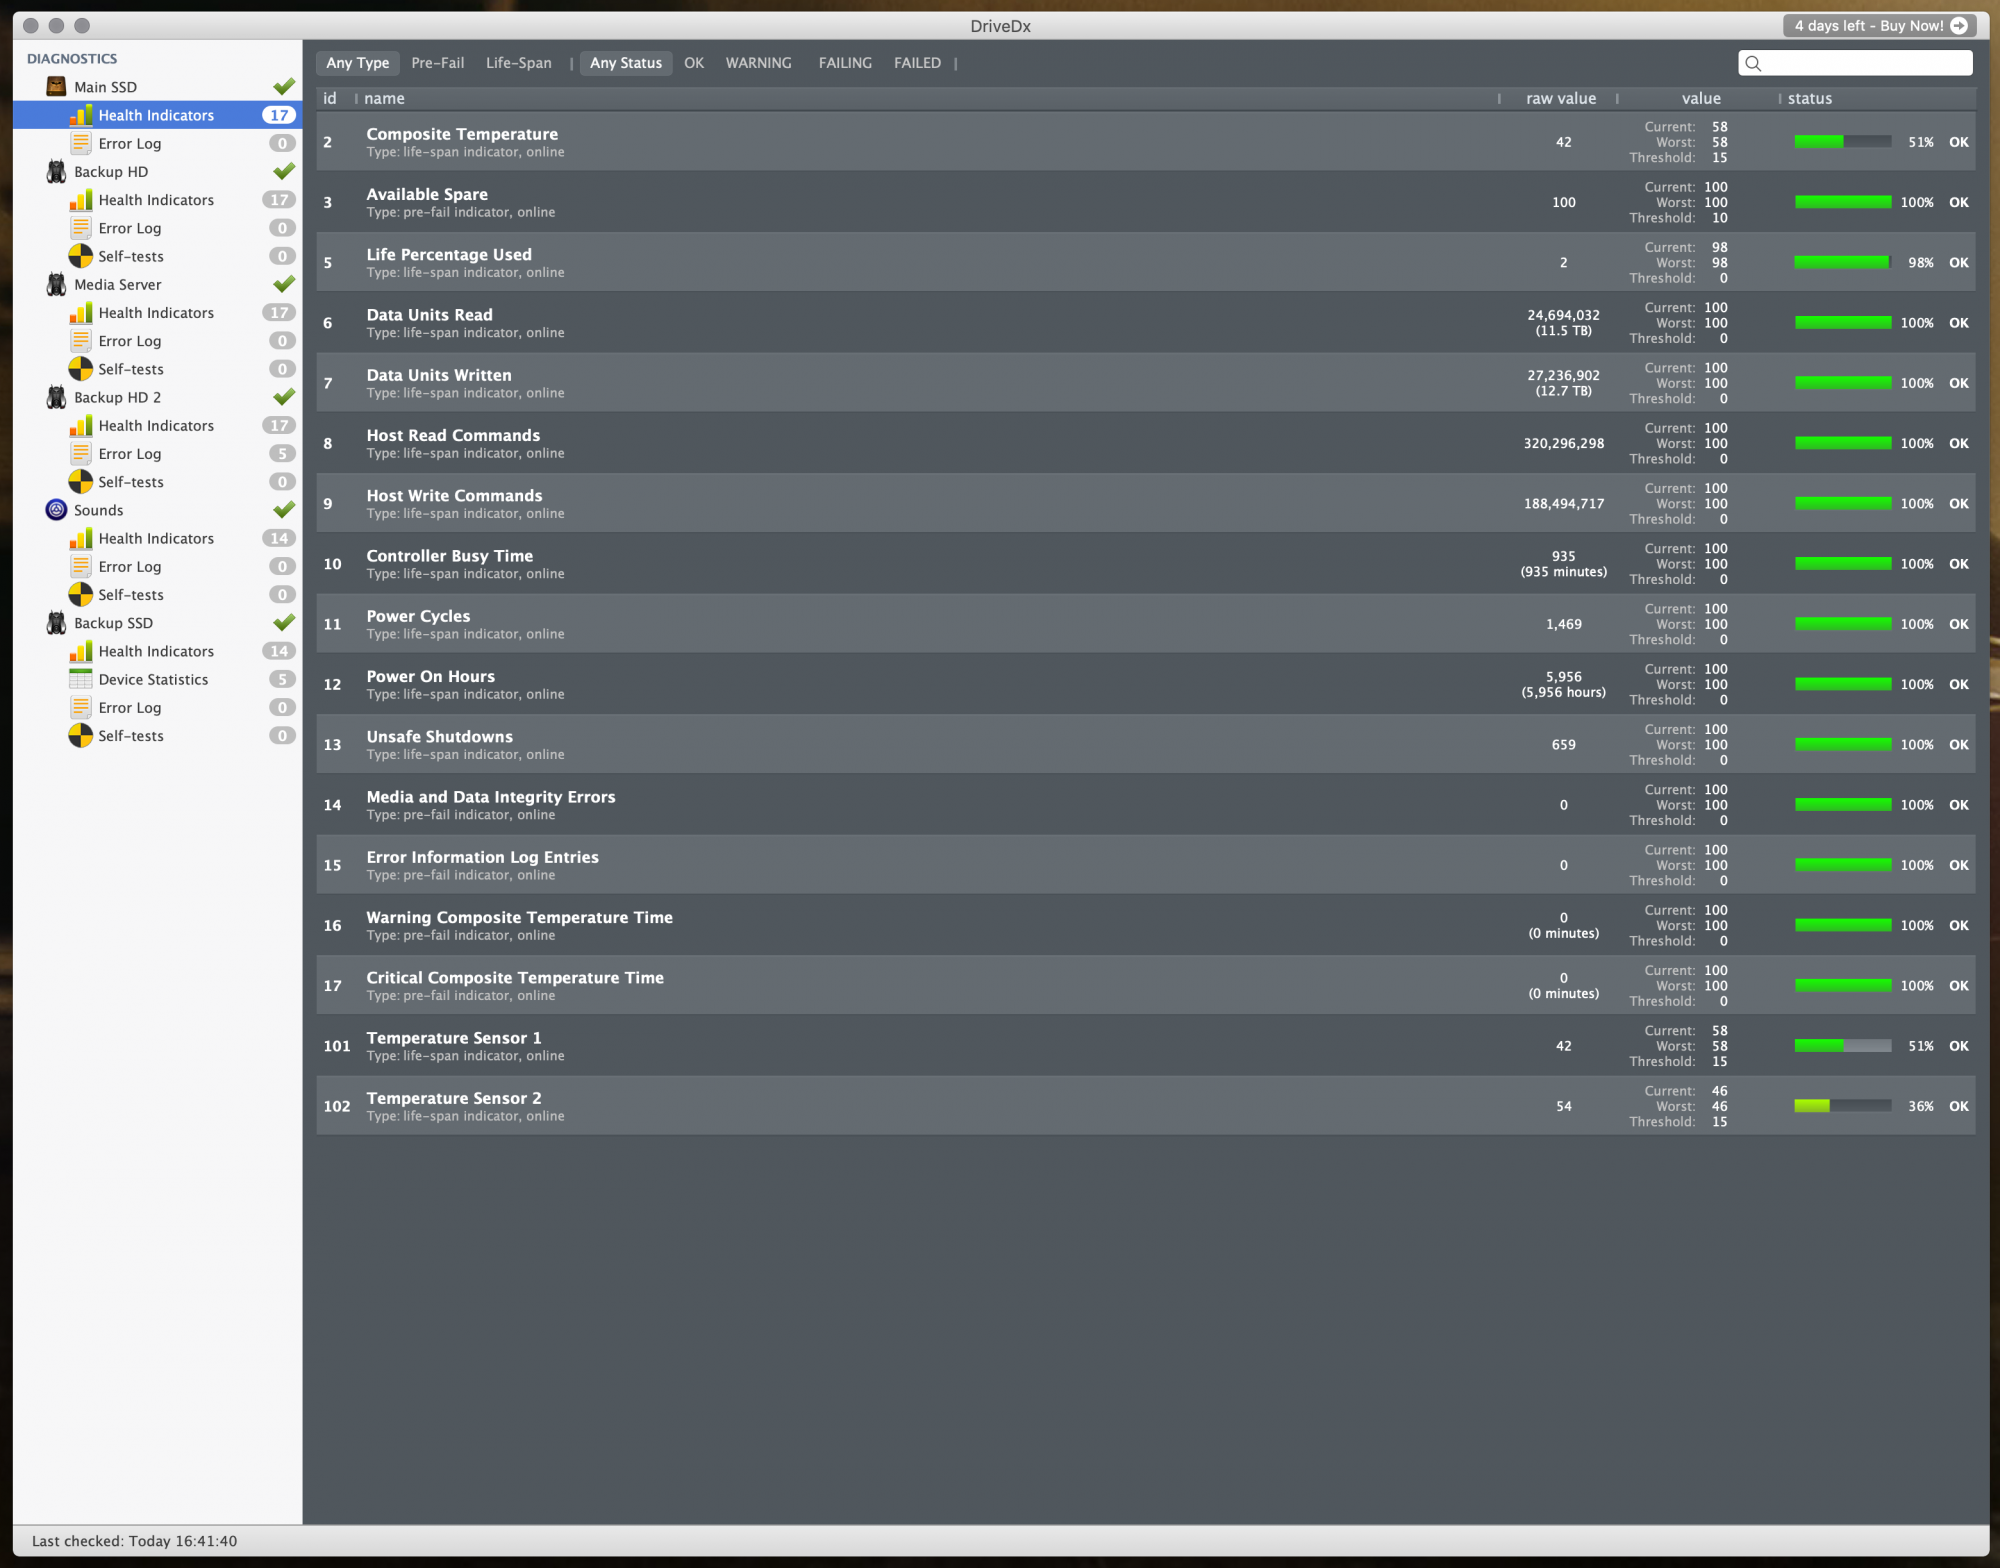The height and width of the screenshot is (1568, 2000).
Task: Click Sounds Error Log icon
Action: coord(81,567)
